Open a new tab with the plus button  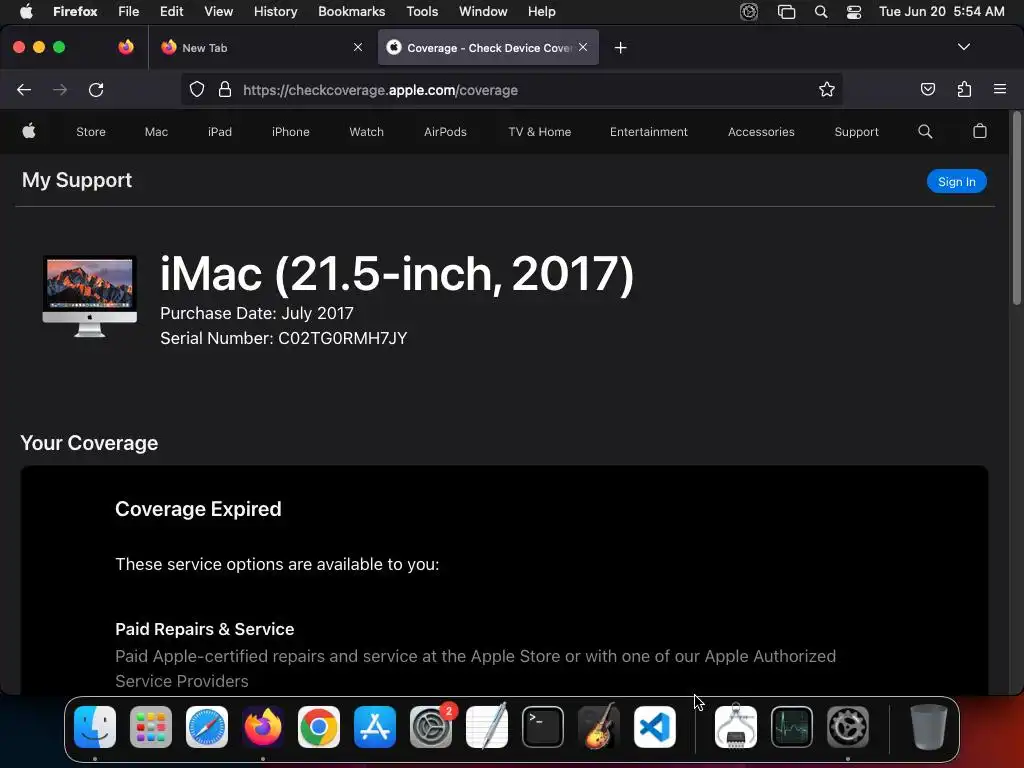620,48
